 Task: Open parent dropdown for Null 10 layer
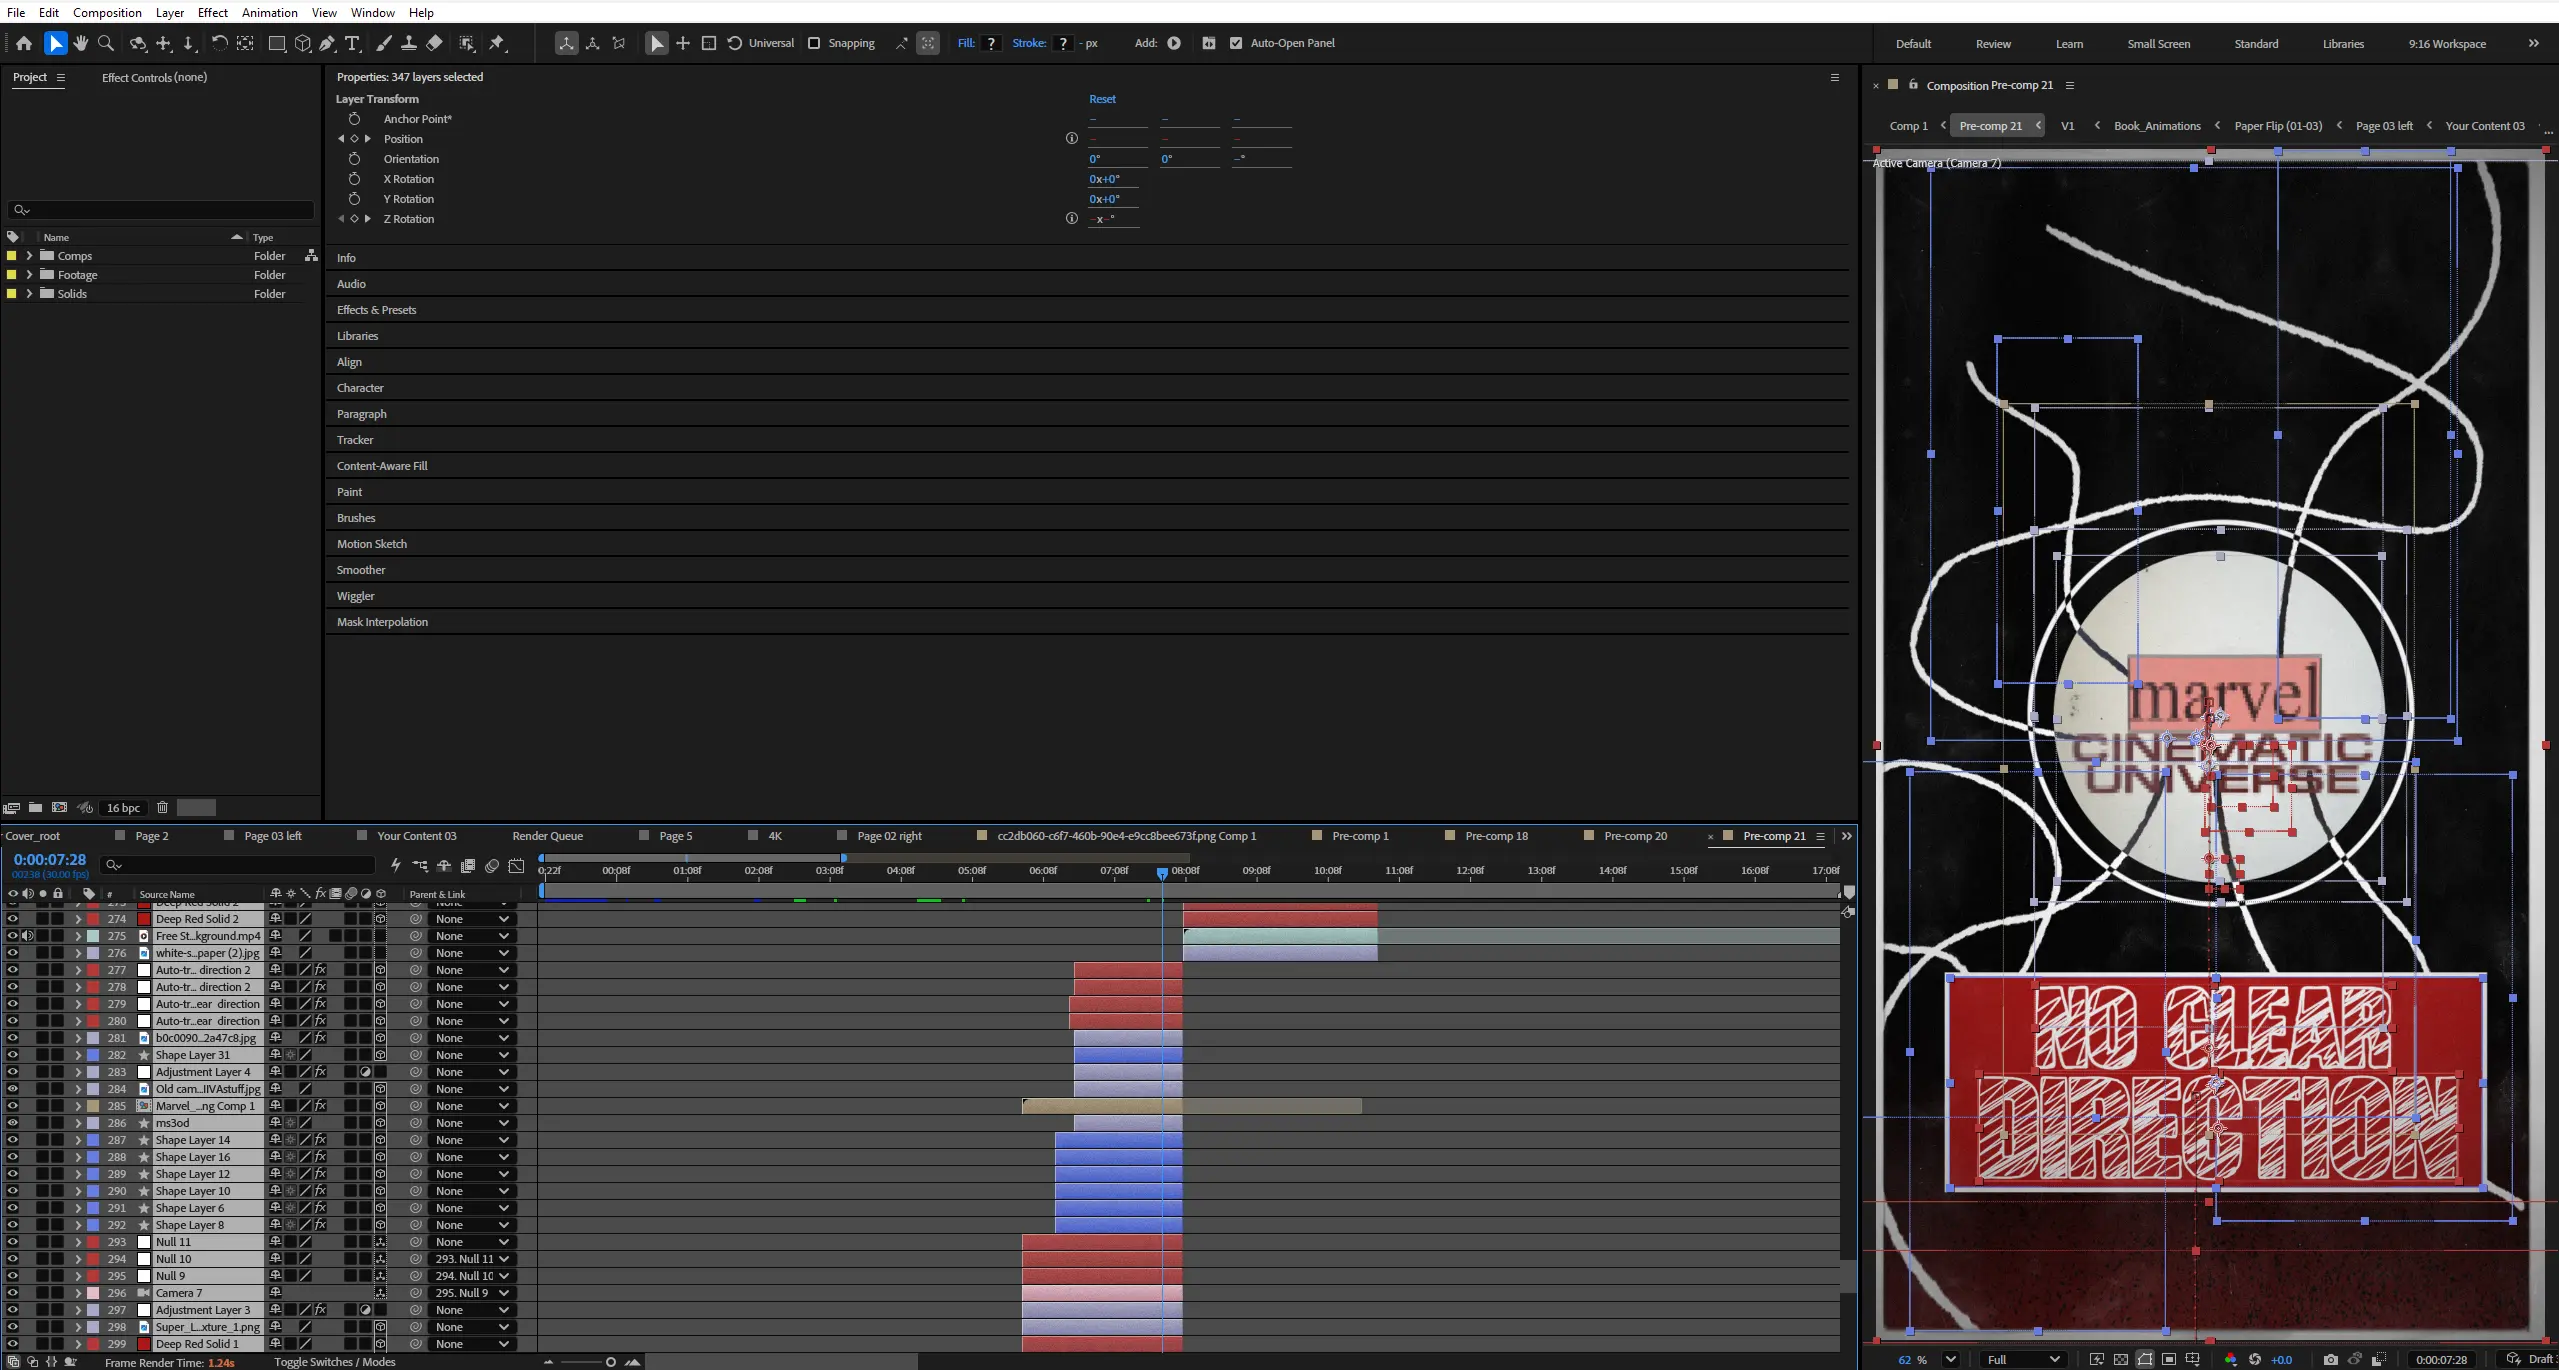[472, 1259]
